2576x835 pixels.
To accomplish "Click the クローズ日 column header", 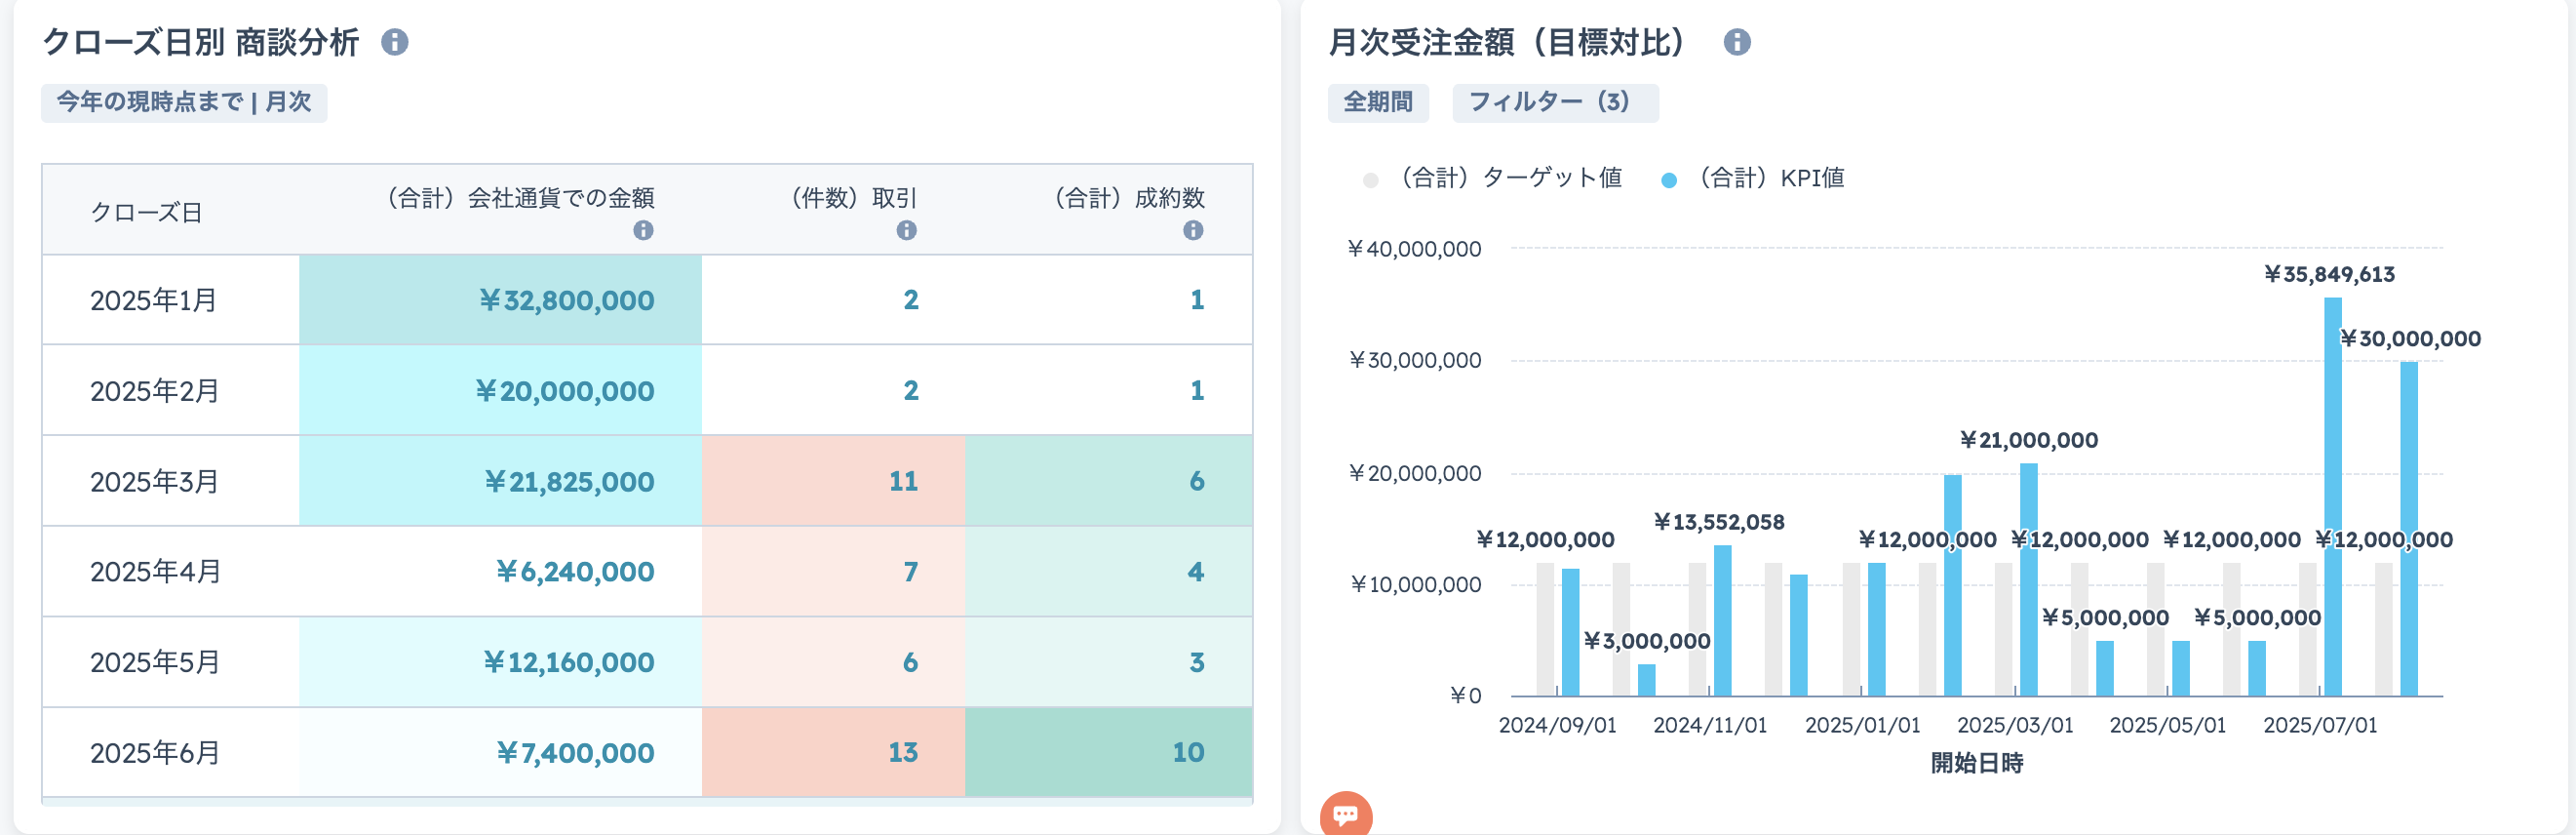I will tap(147, 212).
